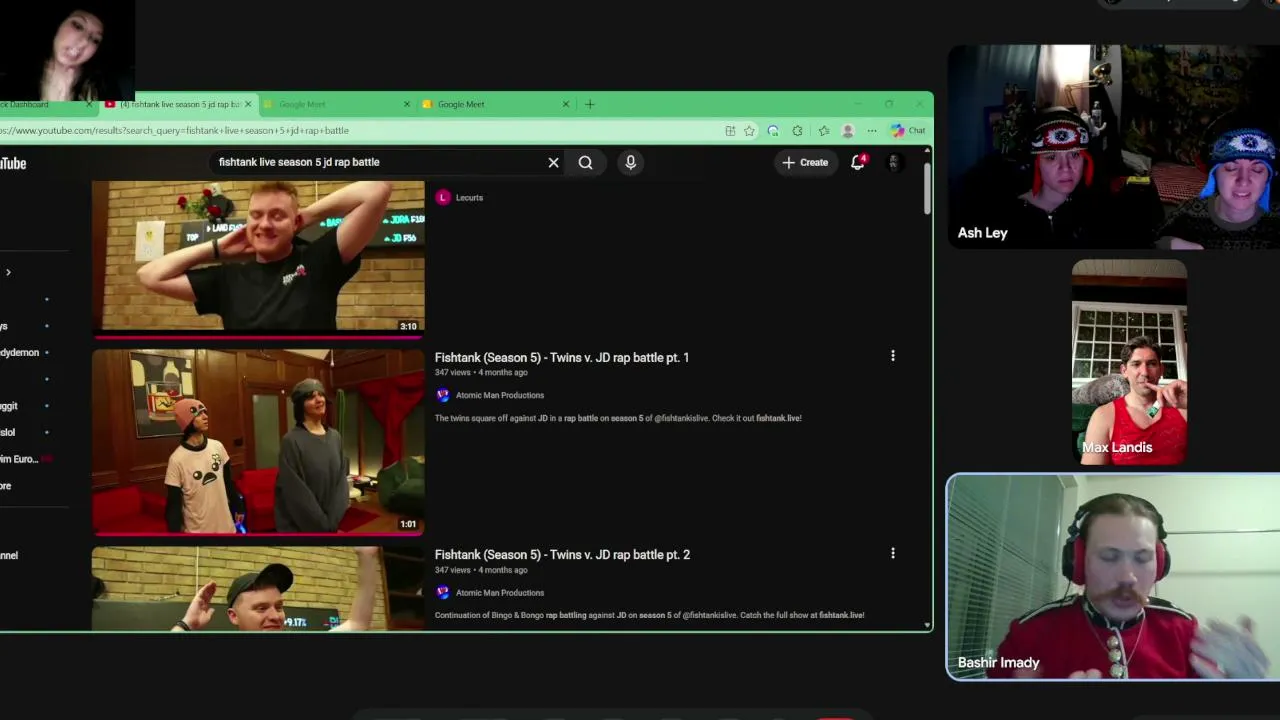Image resolution: width=1280 pixels, height=720 pixels.
Task: Close the faded Google Meet tab
Action: 407,104
